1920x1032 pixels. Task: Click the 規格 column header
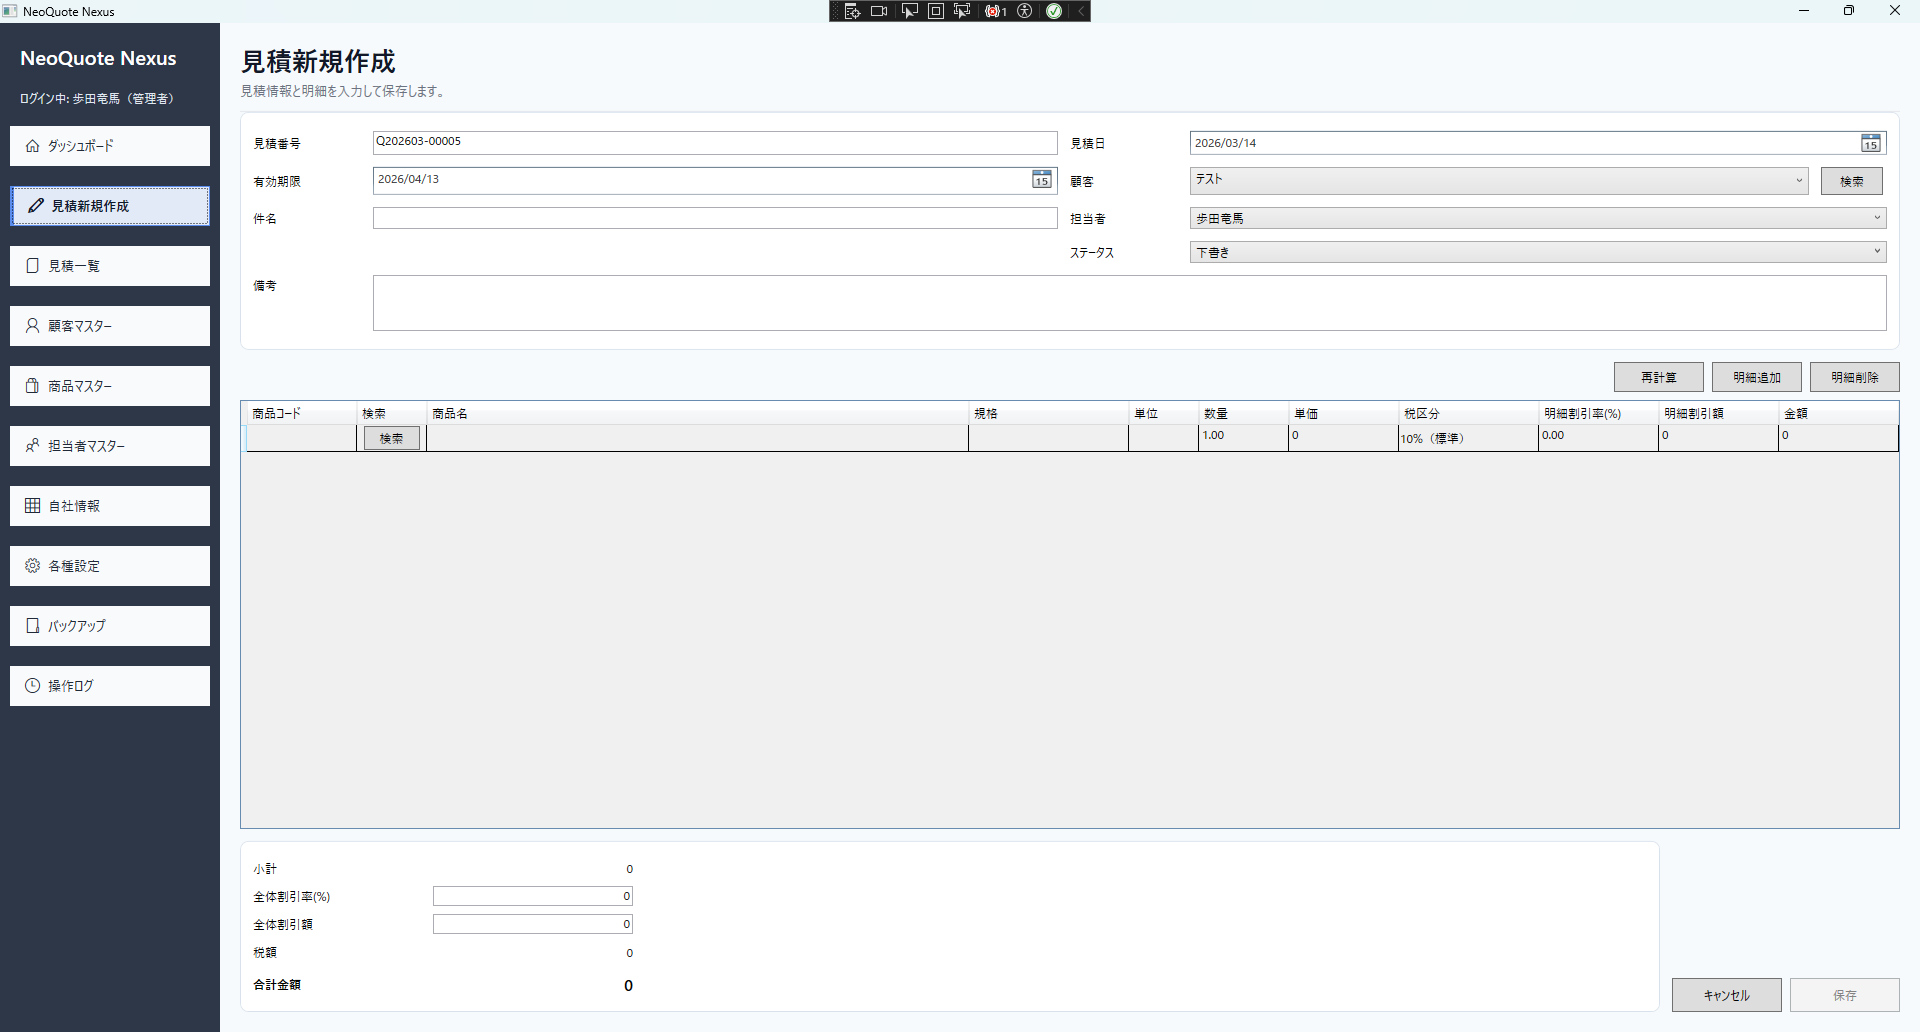1048,413
